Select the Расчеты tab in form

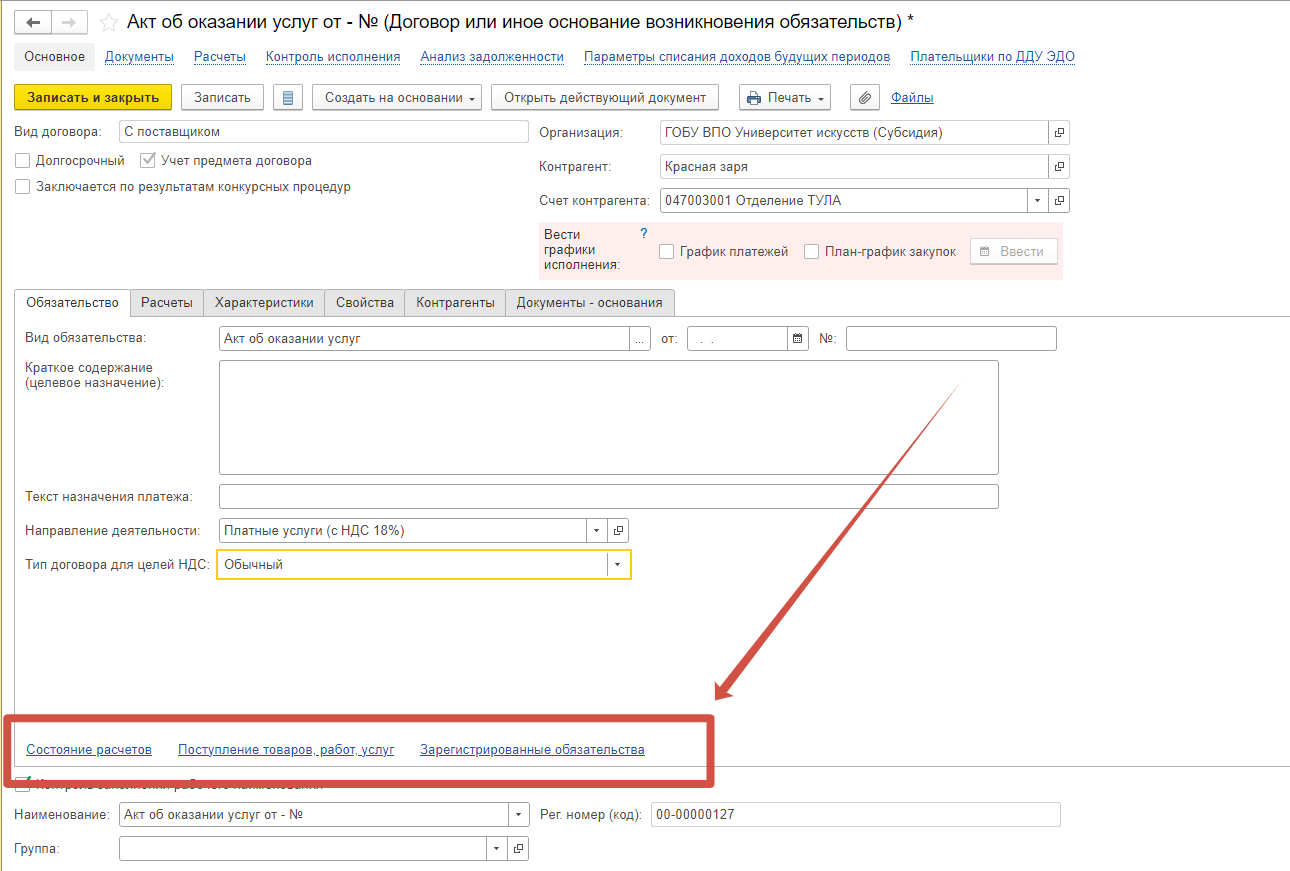[166, 302]
